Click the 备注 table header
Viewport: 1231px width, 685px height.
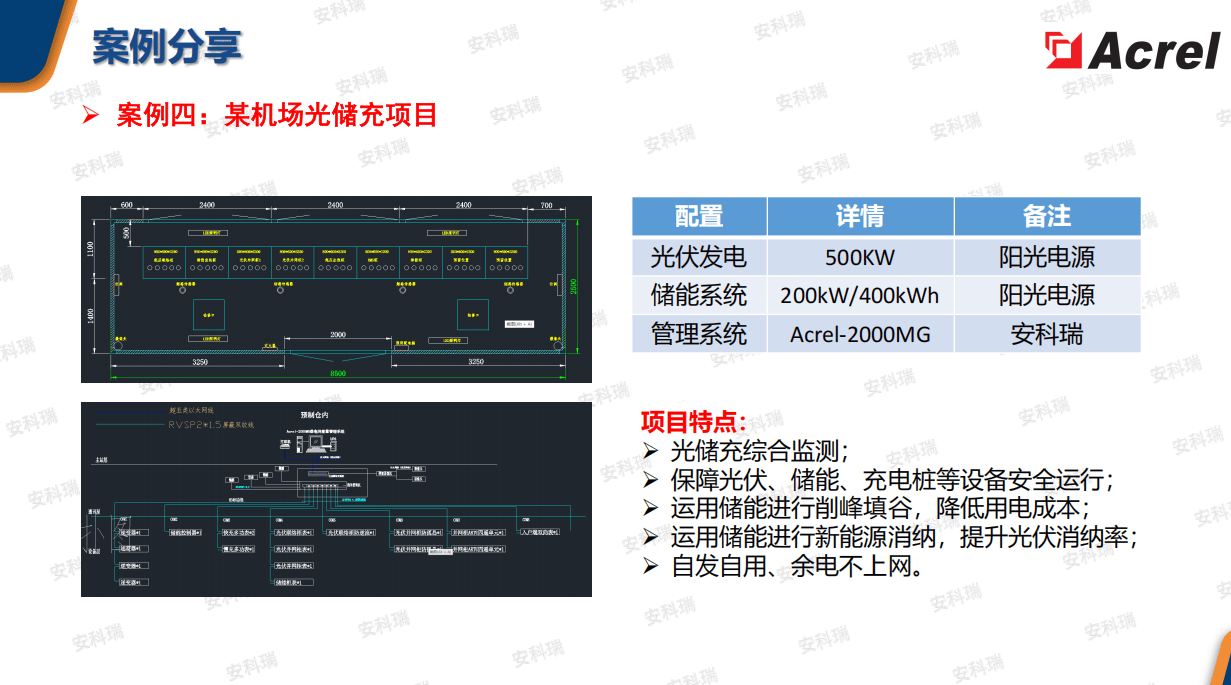click(1047, 216)
